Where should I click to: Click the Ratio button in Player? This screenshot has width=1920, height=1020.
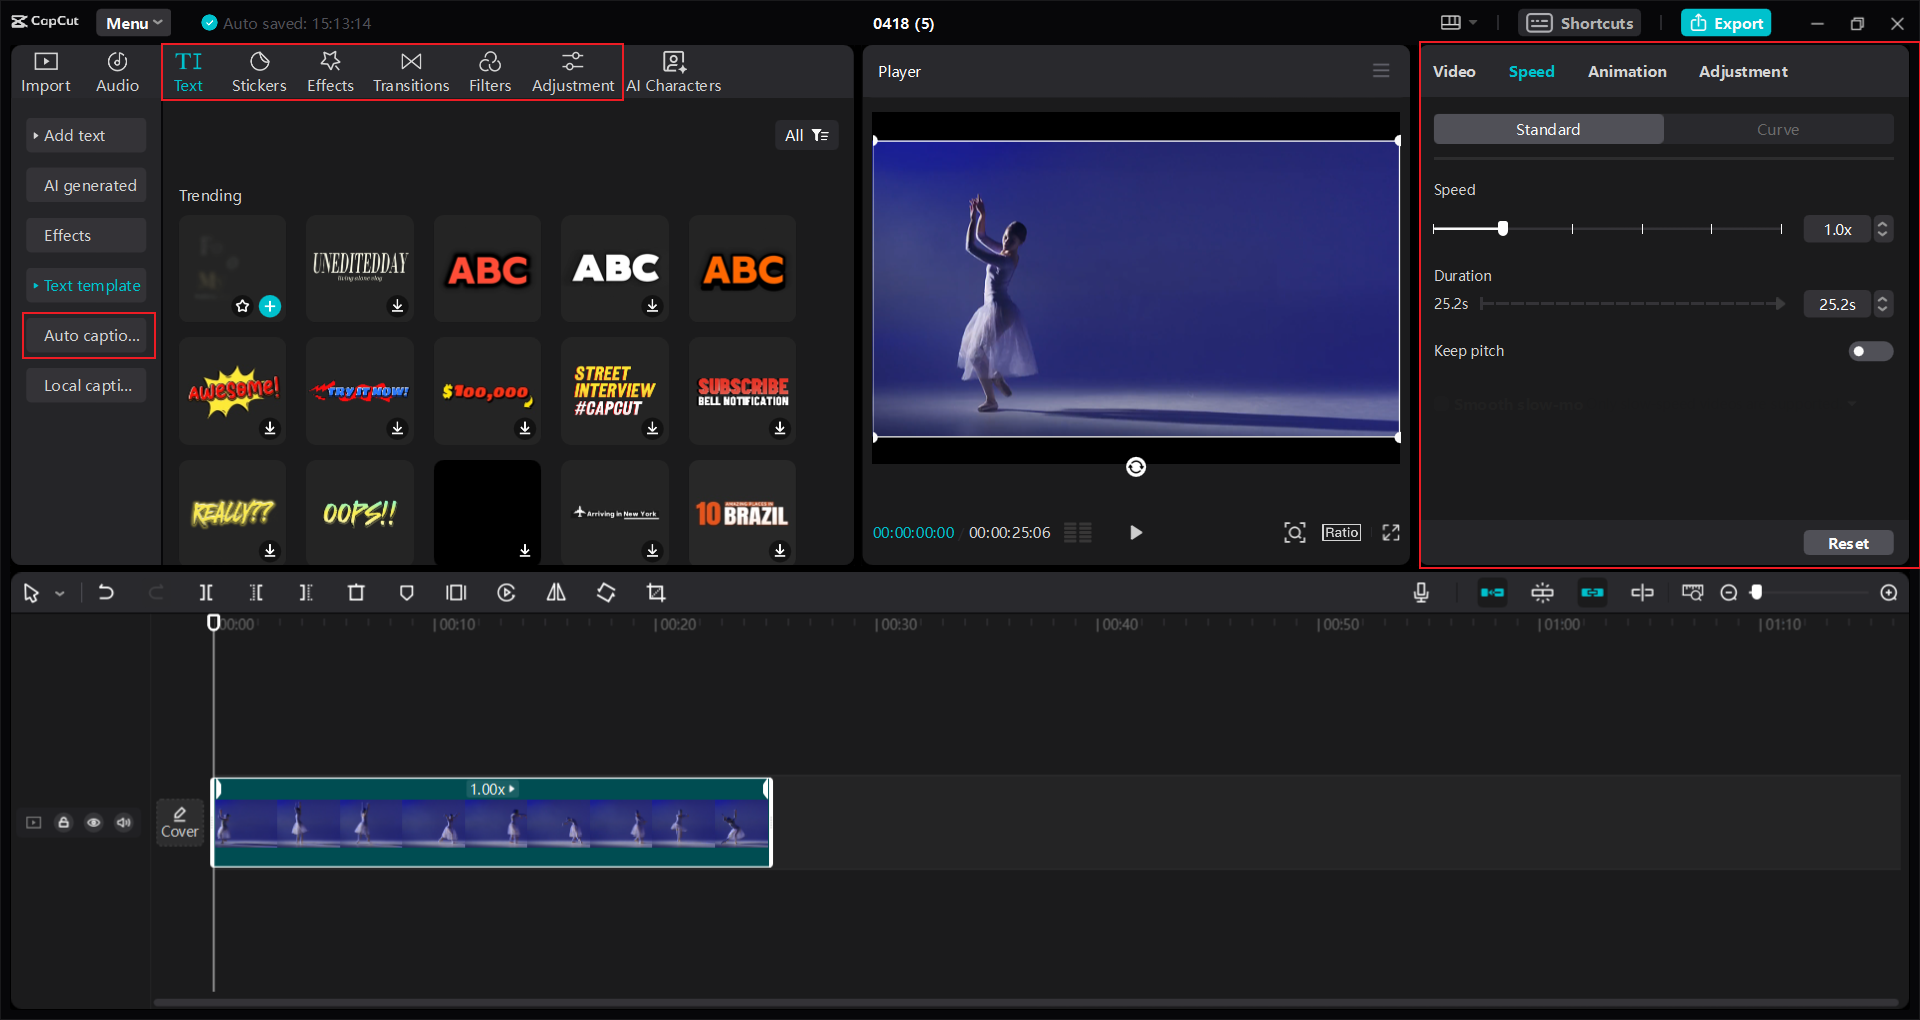point(1341,533)
